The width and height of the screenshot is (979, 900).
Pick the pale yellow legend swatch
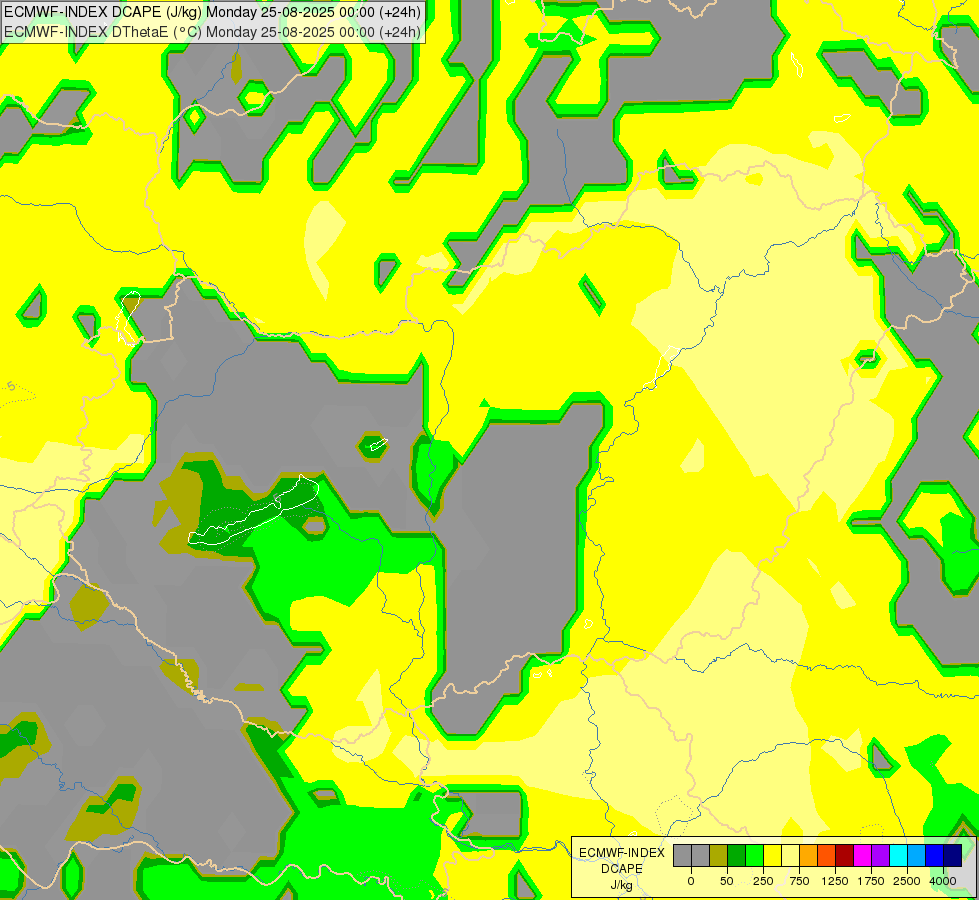point(790,855)
